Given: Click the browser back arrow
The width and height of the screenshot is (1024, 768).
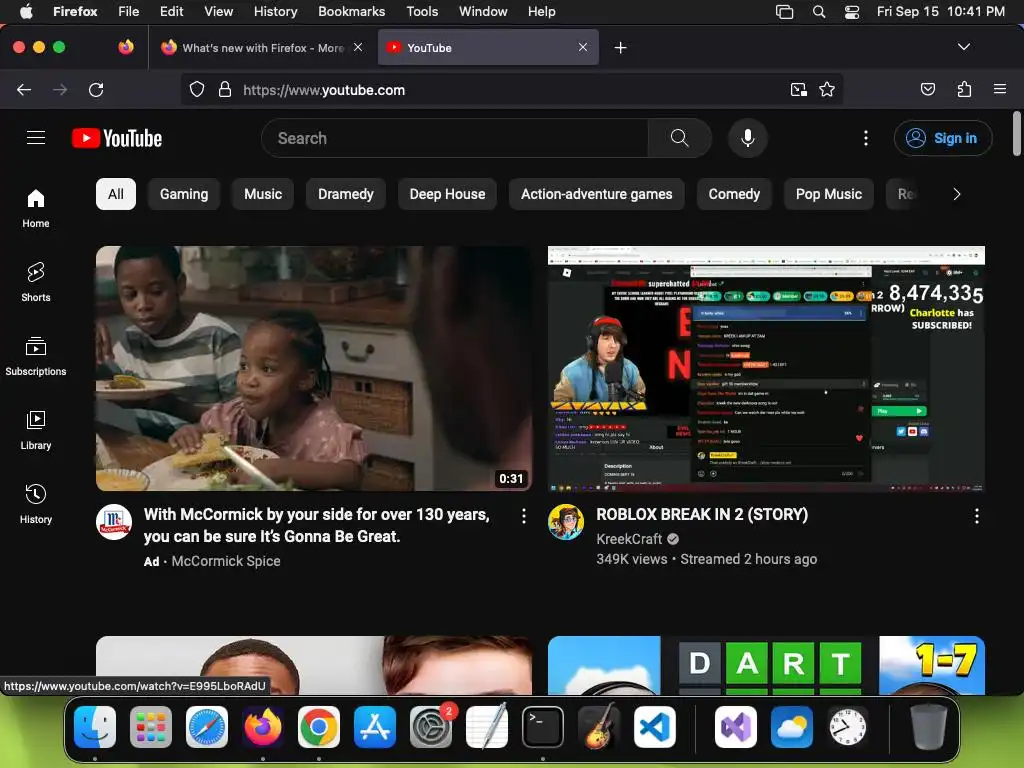Looking at the screenshot, I should [24, 89].
